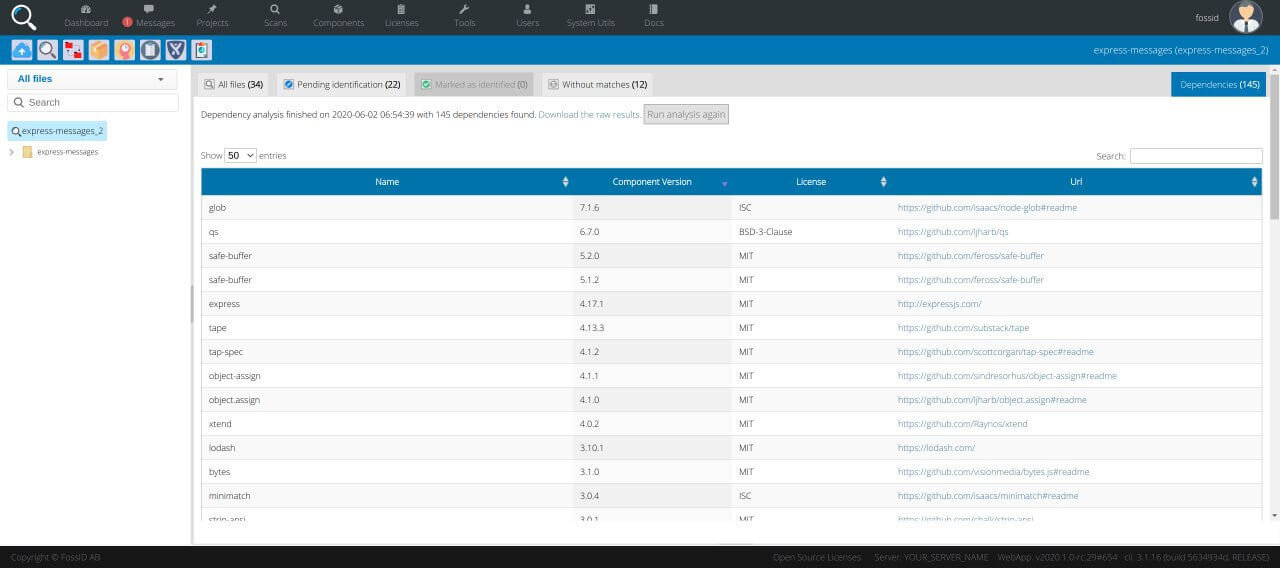Image resolution: width=1280 pixels, height=568 pixels.
Task: Open the visionmedia bytes.js readme link
Action: (993, 472)
